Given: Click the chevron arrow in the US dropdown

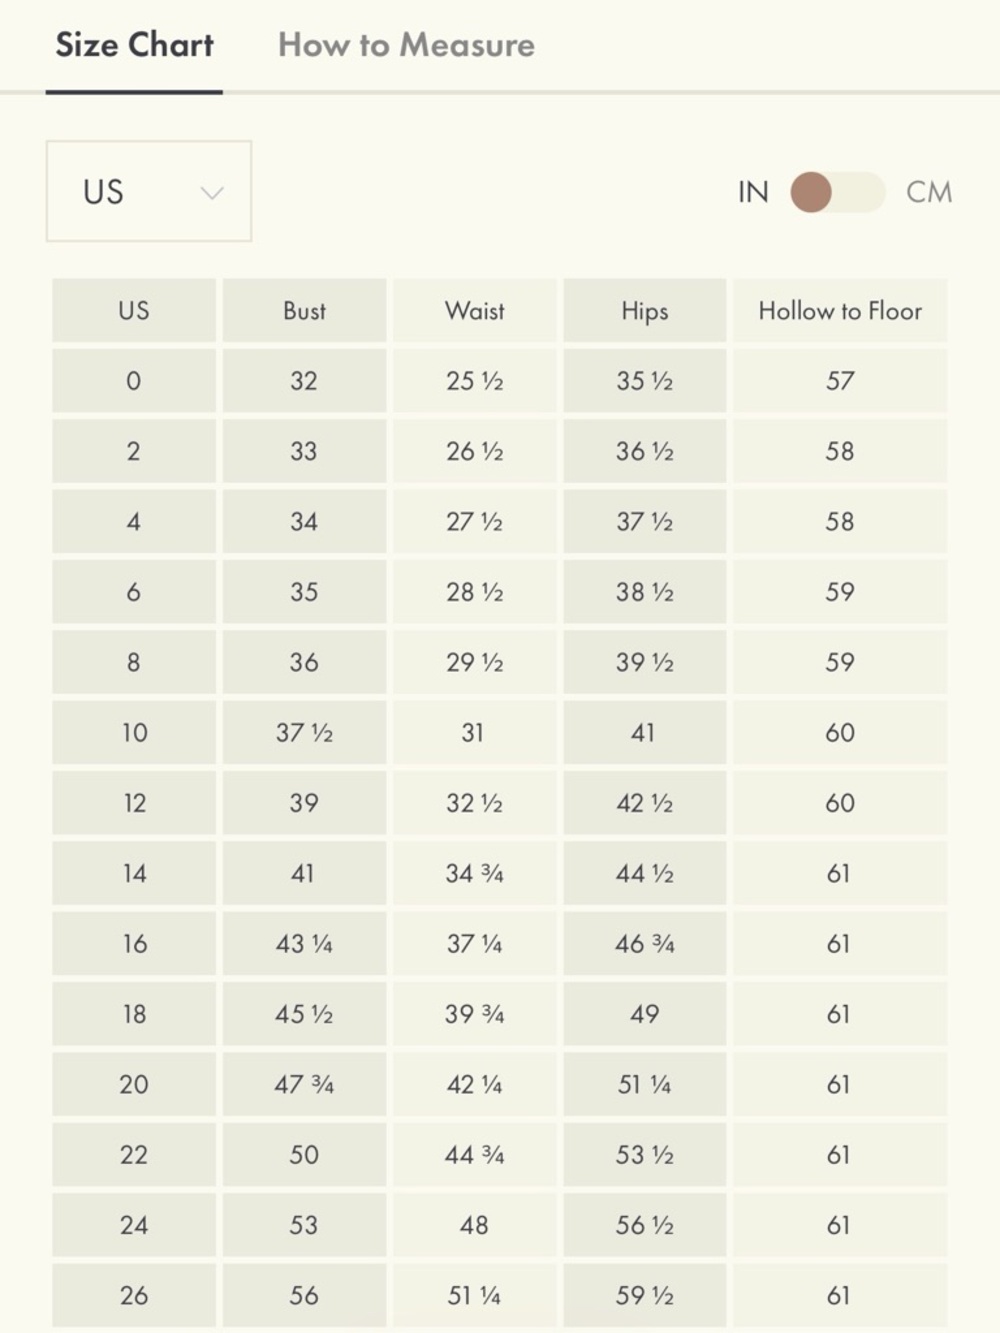Looking at the screenshot, I should click(211, 192).
